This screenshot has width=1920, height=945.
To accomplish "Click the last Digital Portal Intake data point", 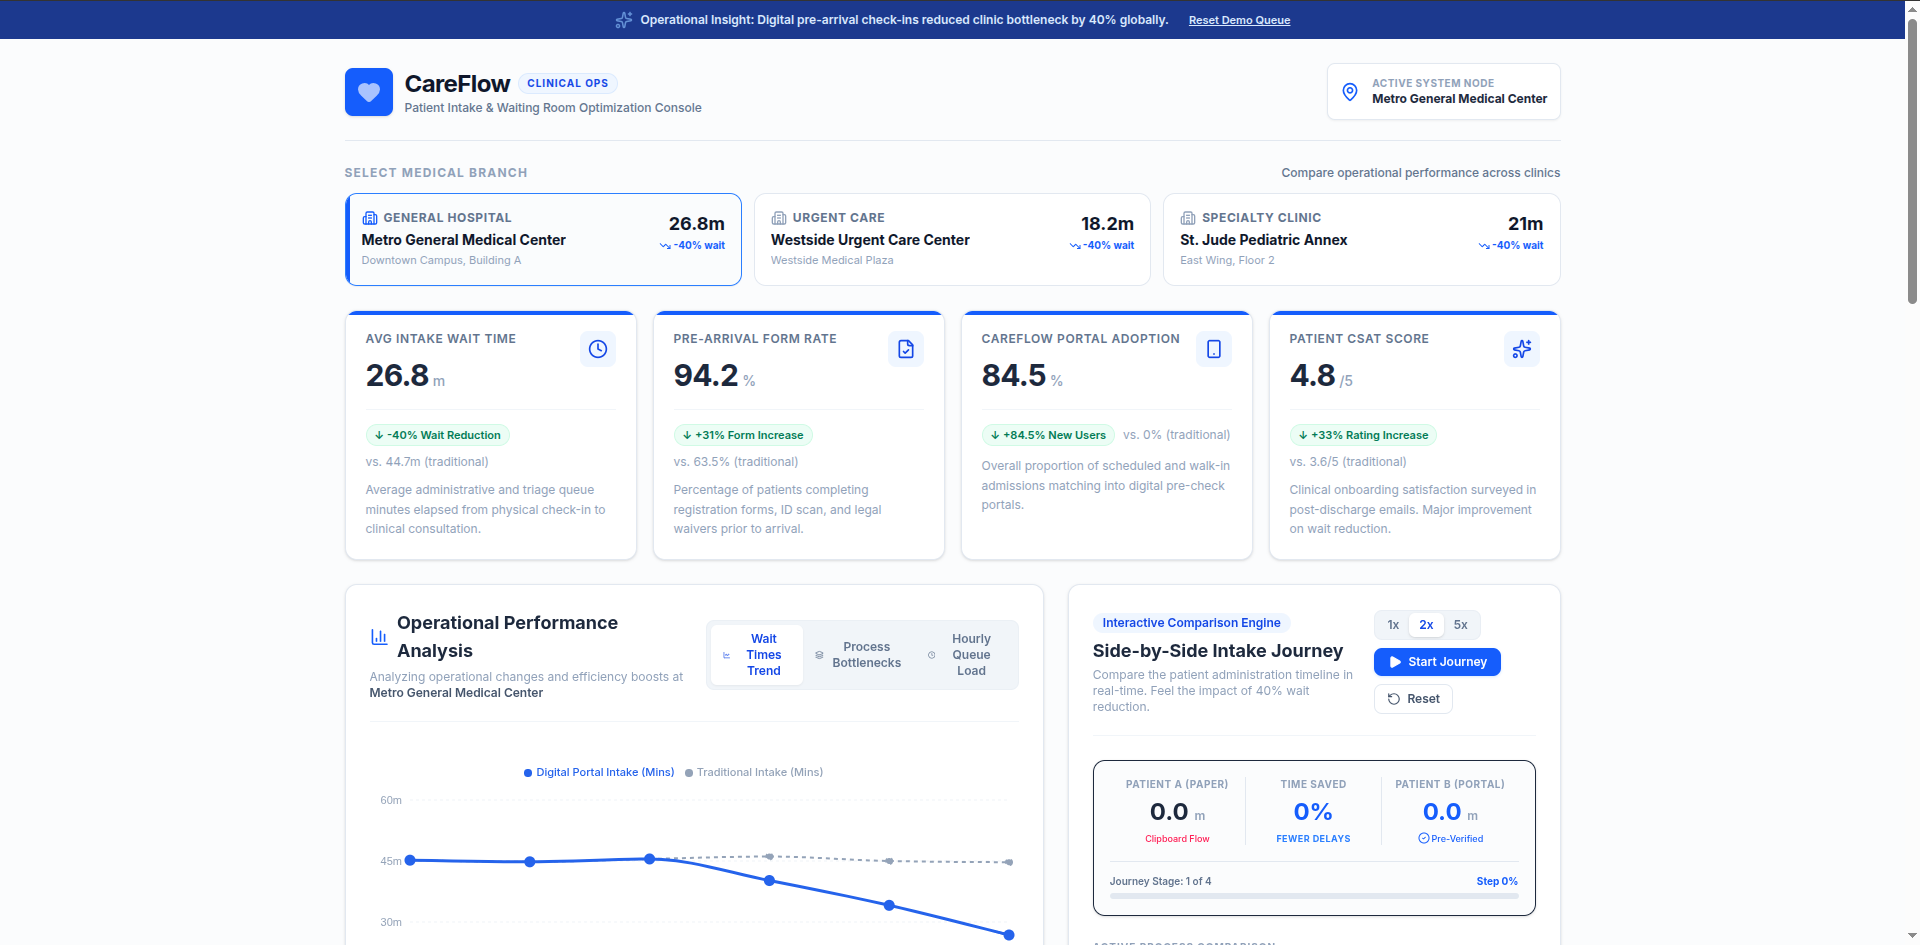I will [x=1009, y=935].
